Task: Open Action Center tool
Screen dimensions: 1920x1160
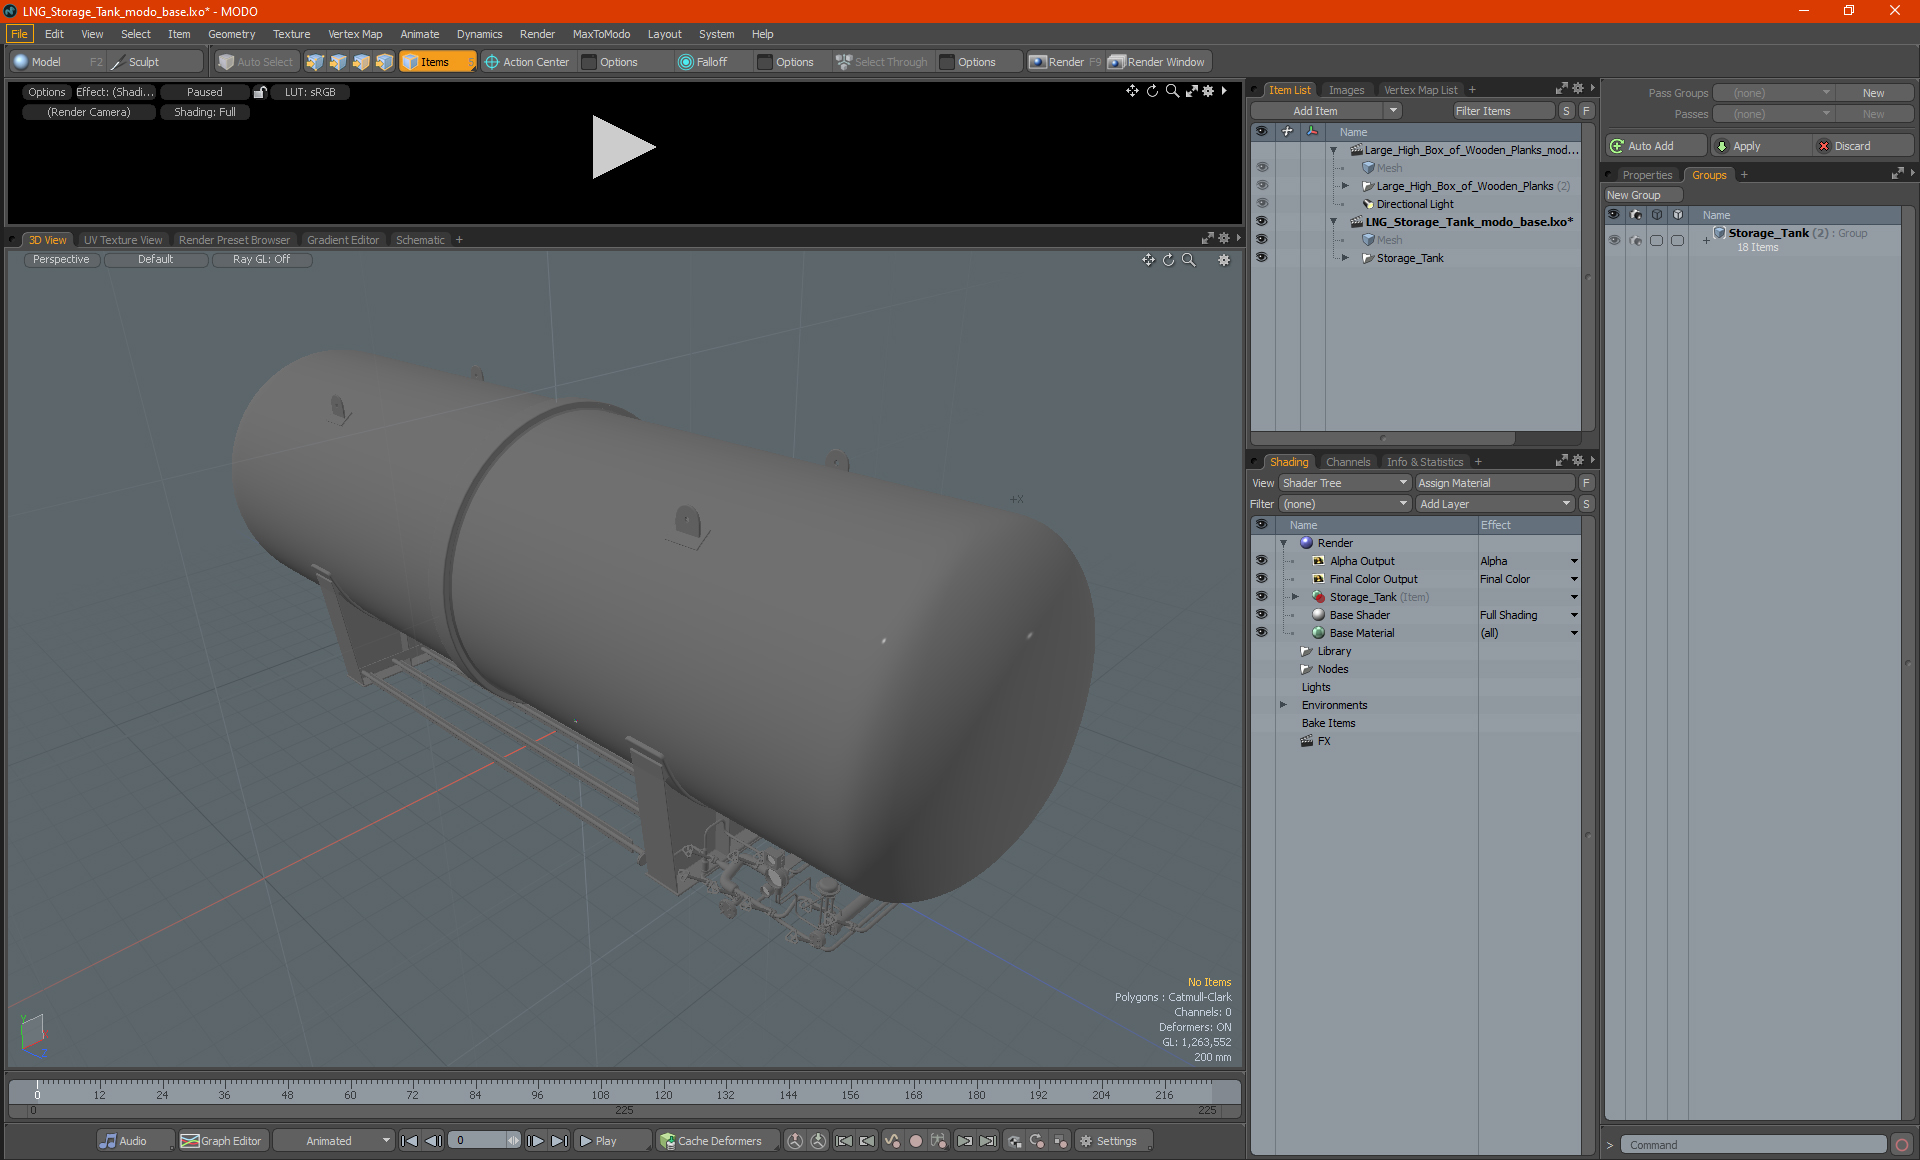Action: (x=527, y=62)
